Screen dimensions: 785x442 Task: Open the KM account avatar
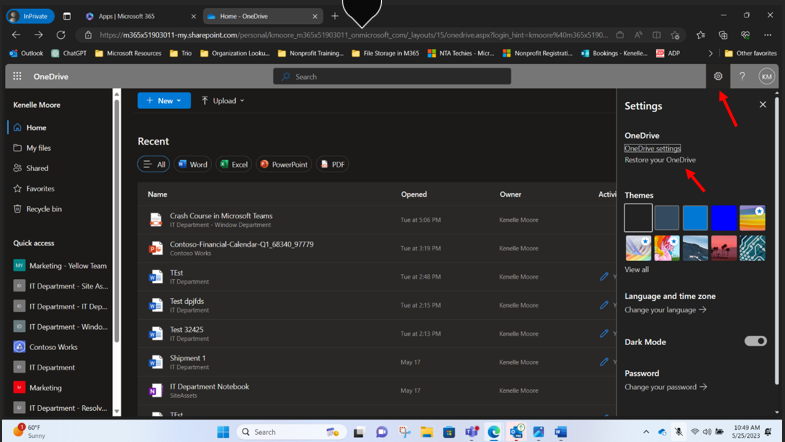point(766,76)
